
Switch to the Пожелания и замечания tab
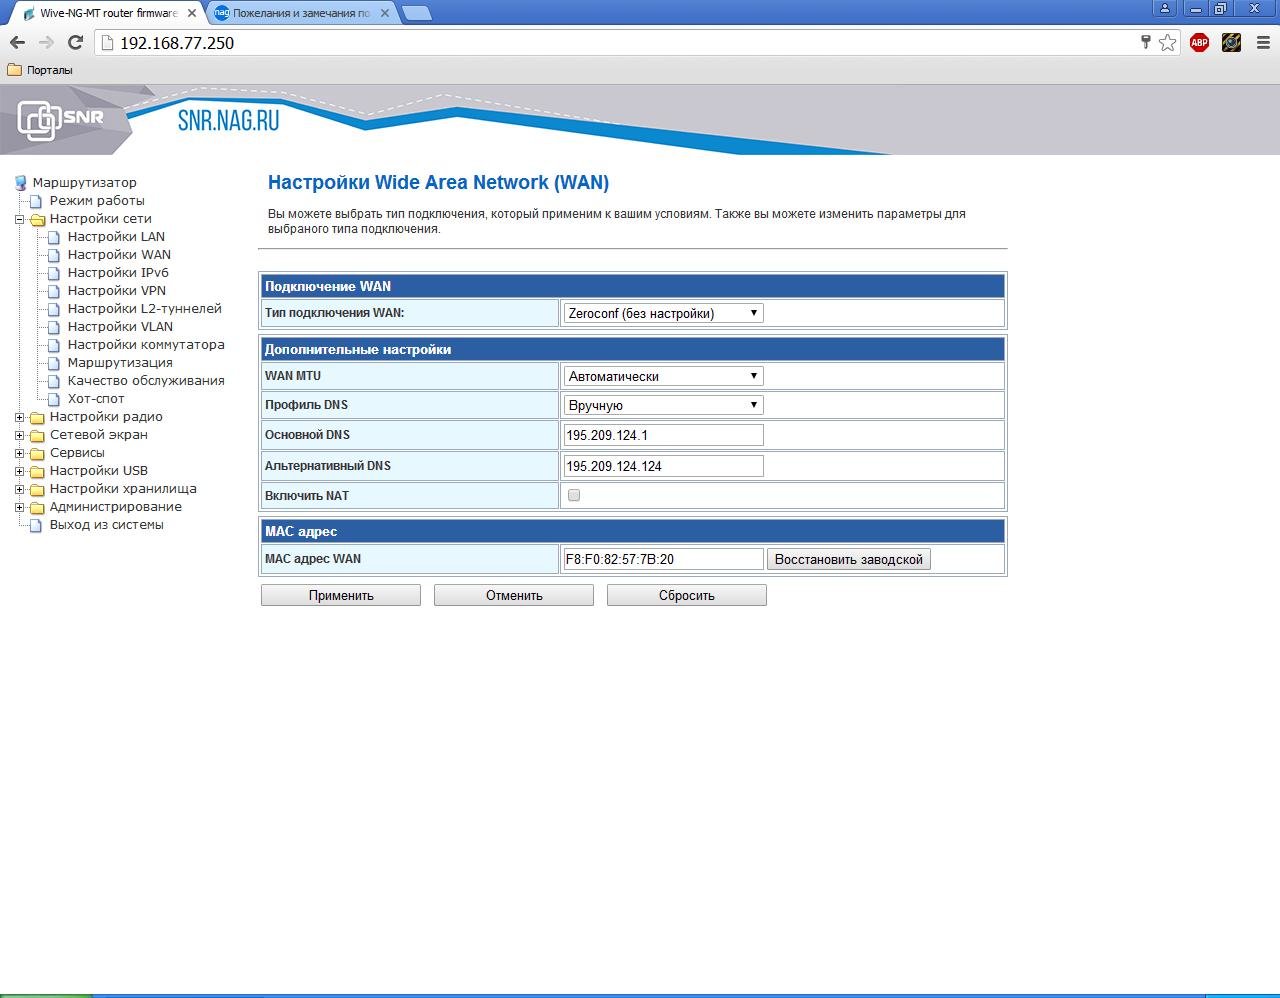(x=300, y=13)
